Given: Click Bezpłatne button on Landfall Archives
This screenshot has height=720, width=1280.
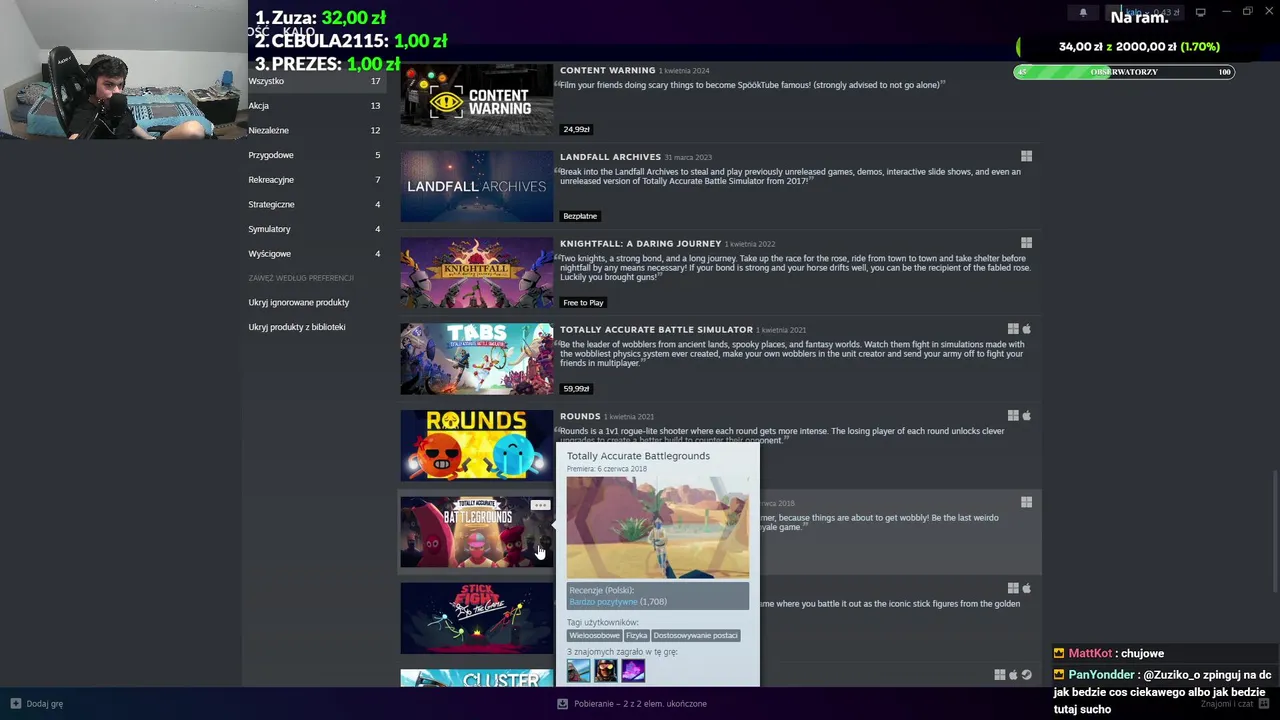Looking at the screenshot, I should (580, 216).
